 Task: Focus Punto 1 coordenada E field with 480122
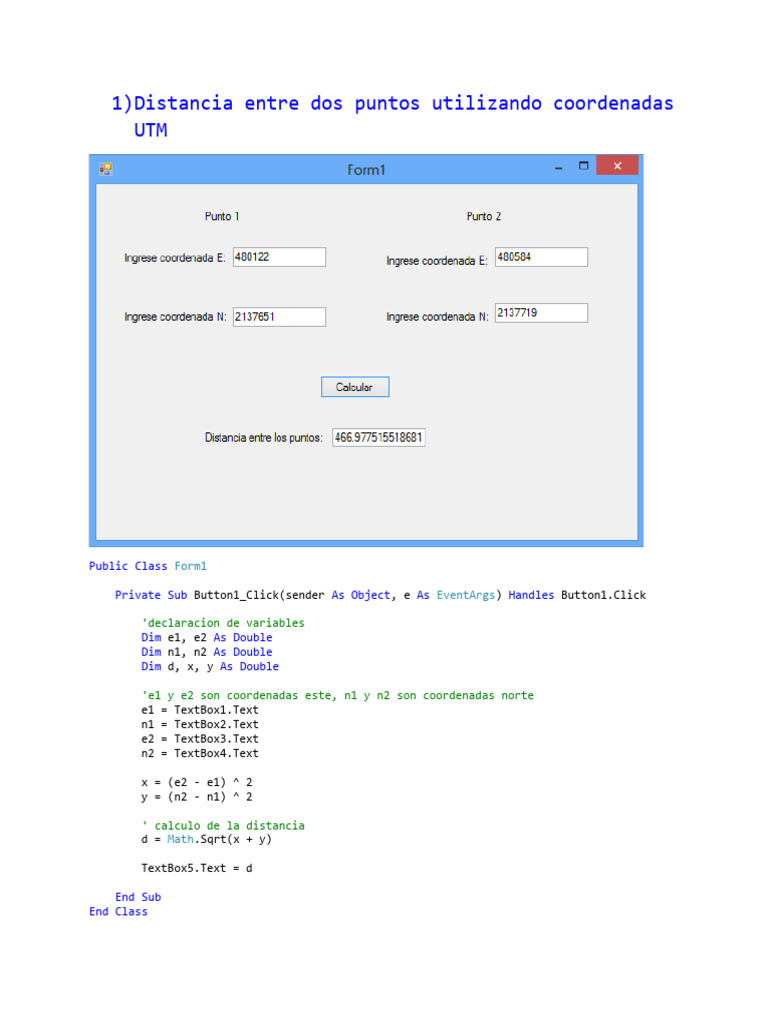pos(279,257)
